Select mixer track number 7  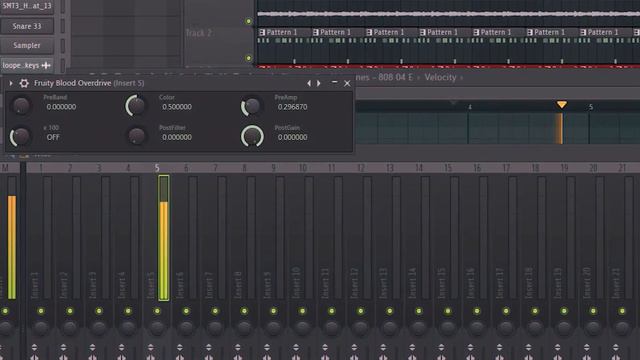pyautogui.click(x=215, y=168)
